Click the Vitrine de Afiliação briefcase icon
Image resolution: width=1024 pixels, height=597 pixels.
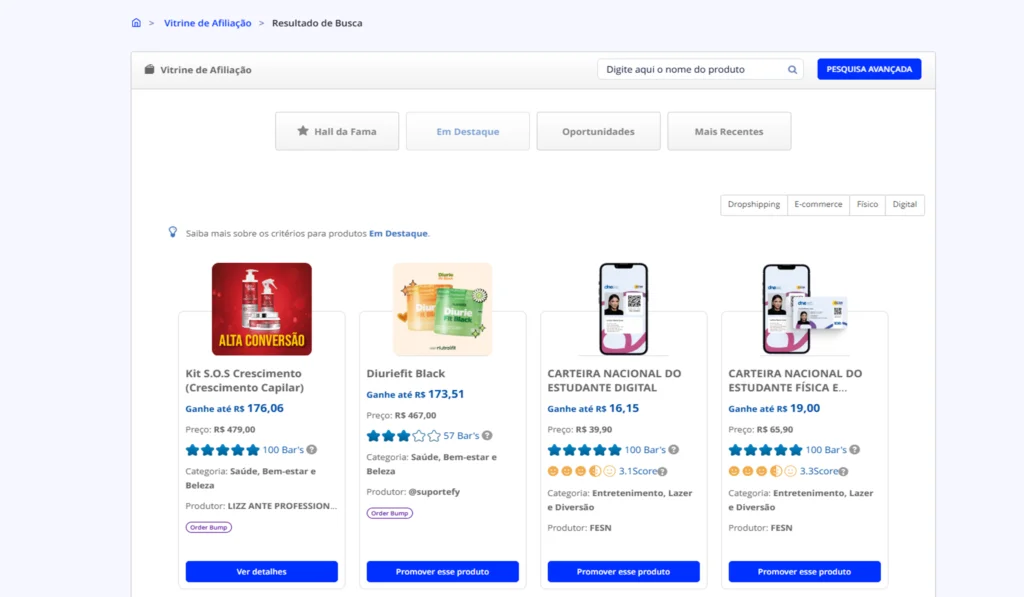[x=149, y=69]
